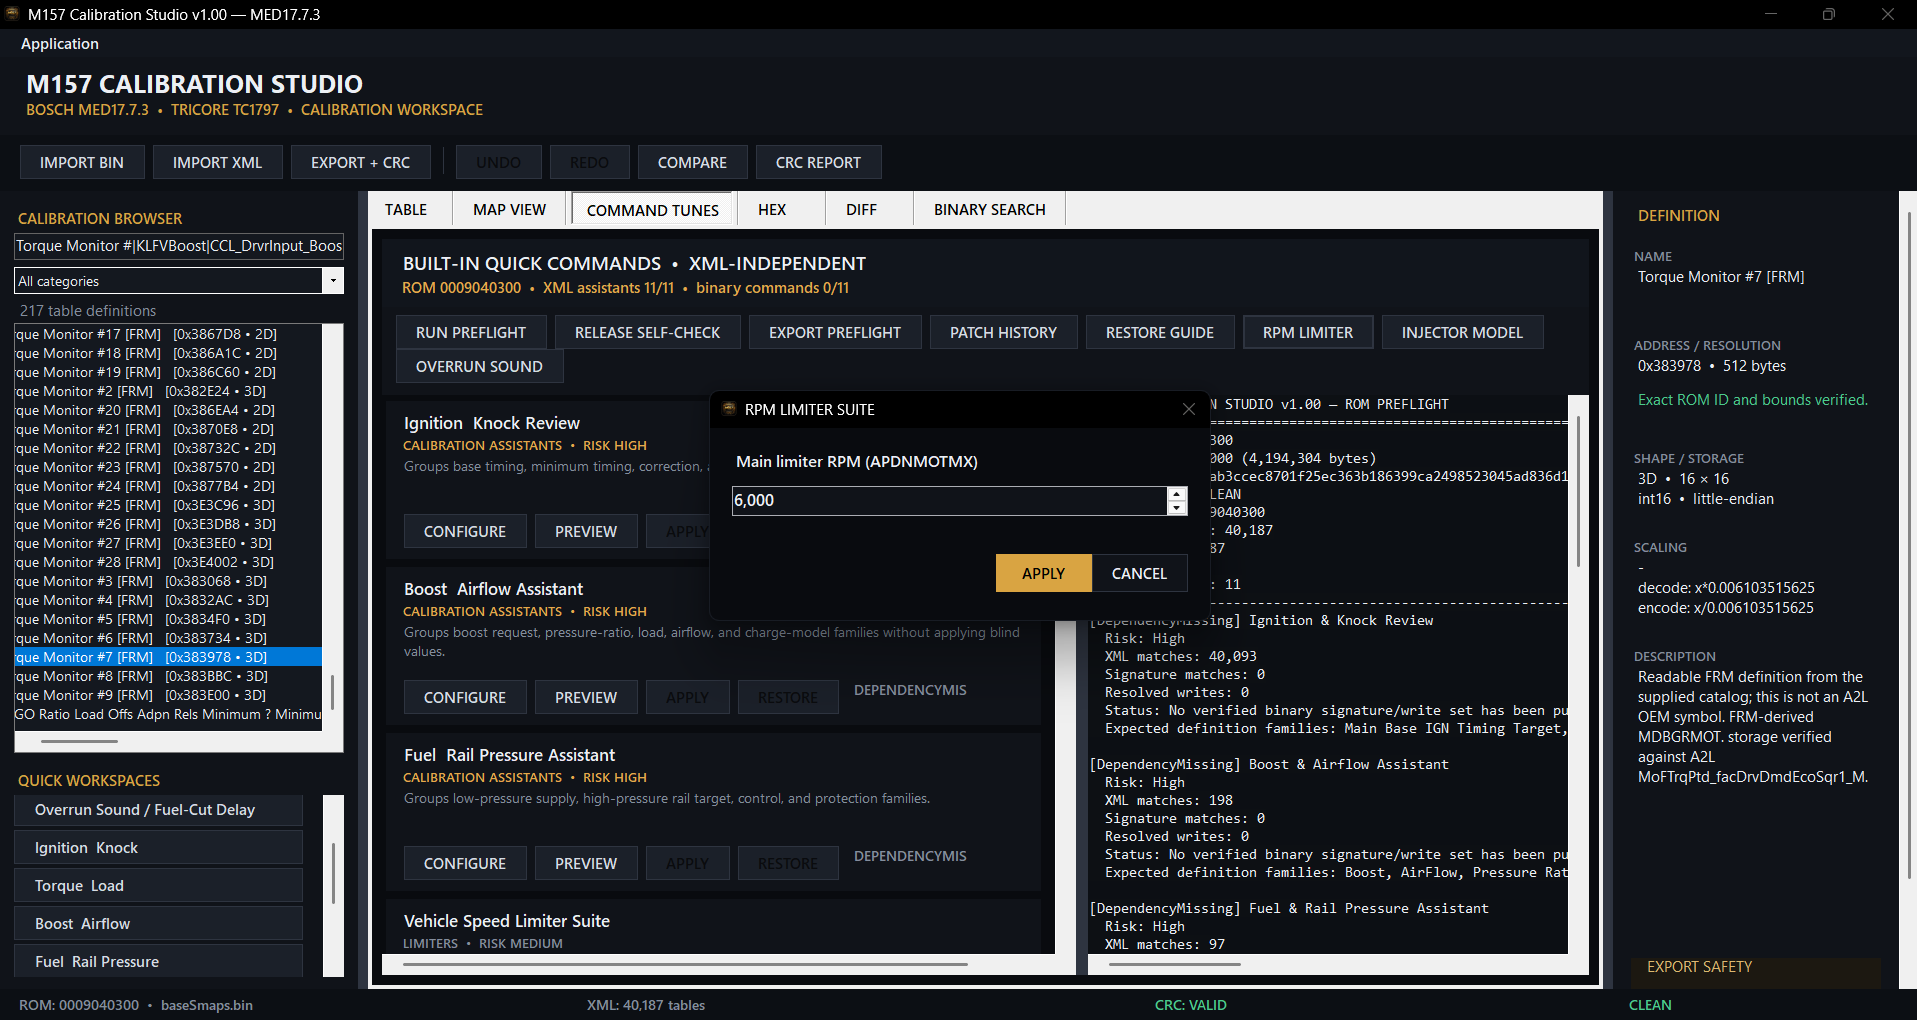1917x1020 pixels.
Task: Select Torque Monitor #3 [FRM] table definition
Action: (x=168, y=581)
